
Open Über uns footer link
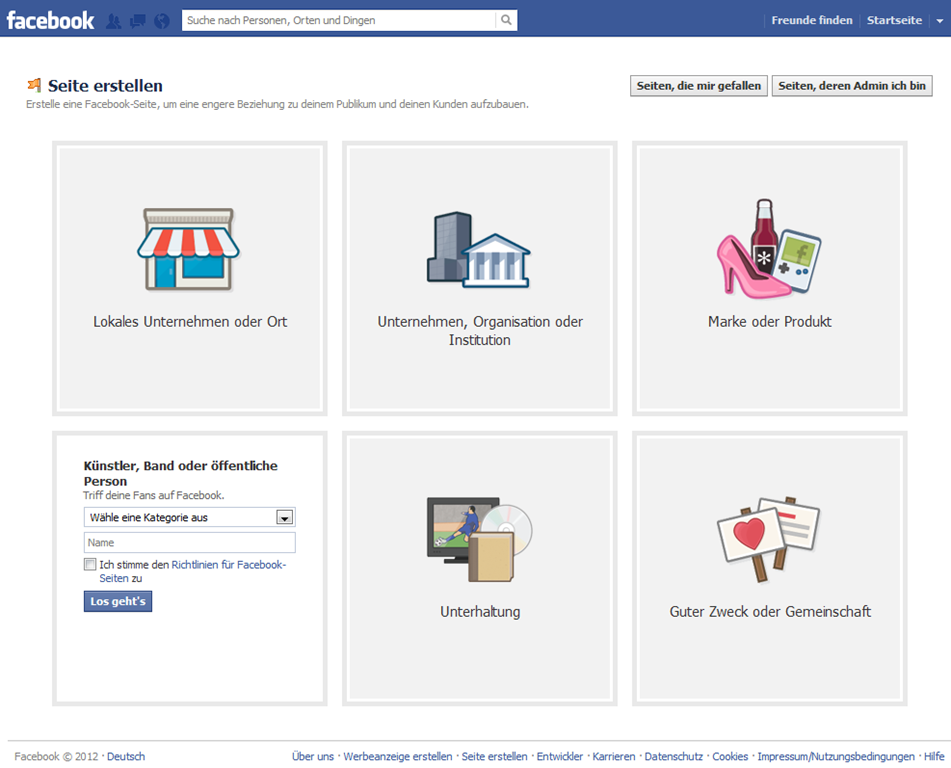pyautogui.click(x=312, y=756)
